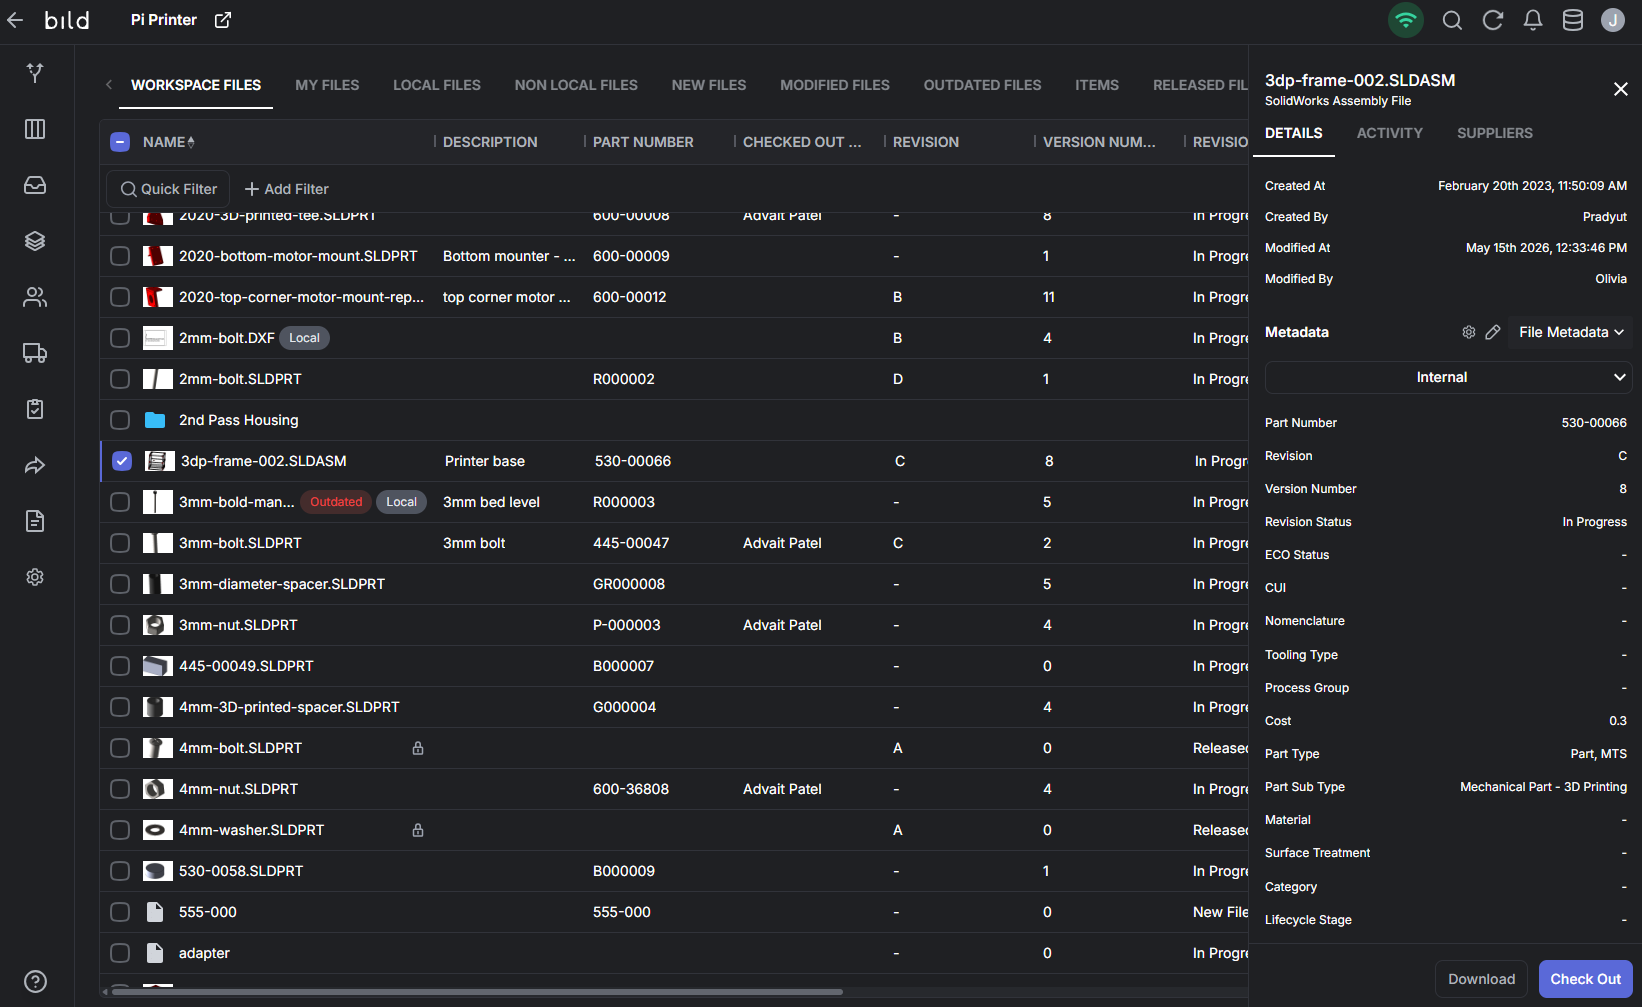Open the File Metadata dropdown

(1571, 332)
